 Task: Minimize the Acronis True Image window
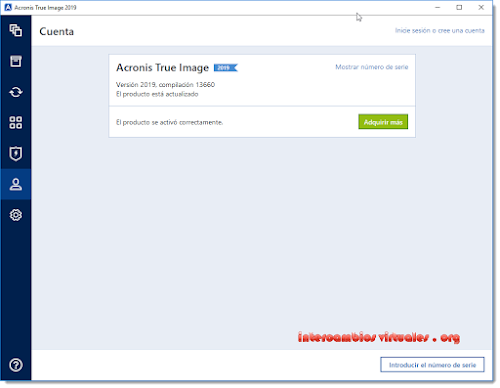(x=437, y=7)
